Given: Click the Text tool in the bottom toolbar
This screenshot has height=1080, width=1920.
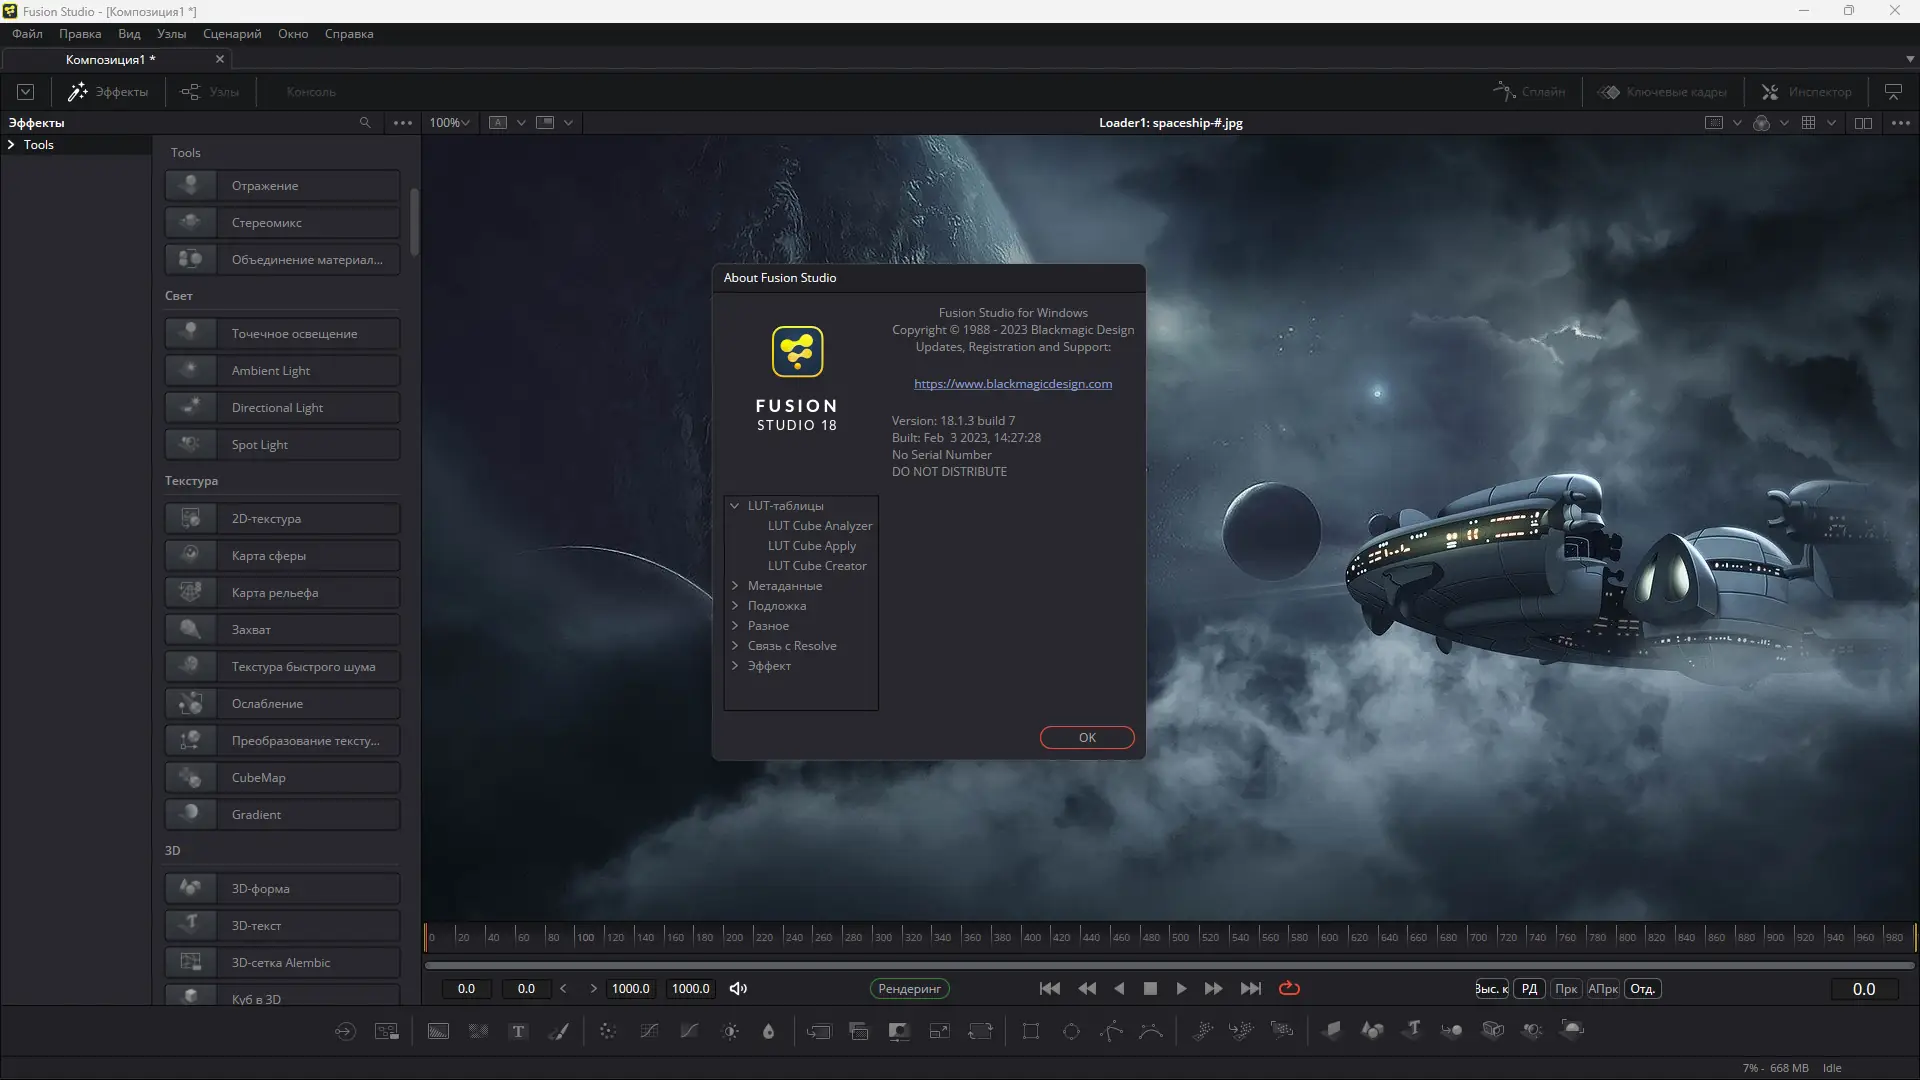Looking at the screenshot, I should click(x=518, y=1031).
